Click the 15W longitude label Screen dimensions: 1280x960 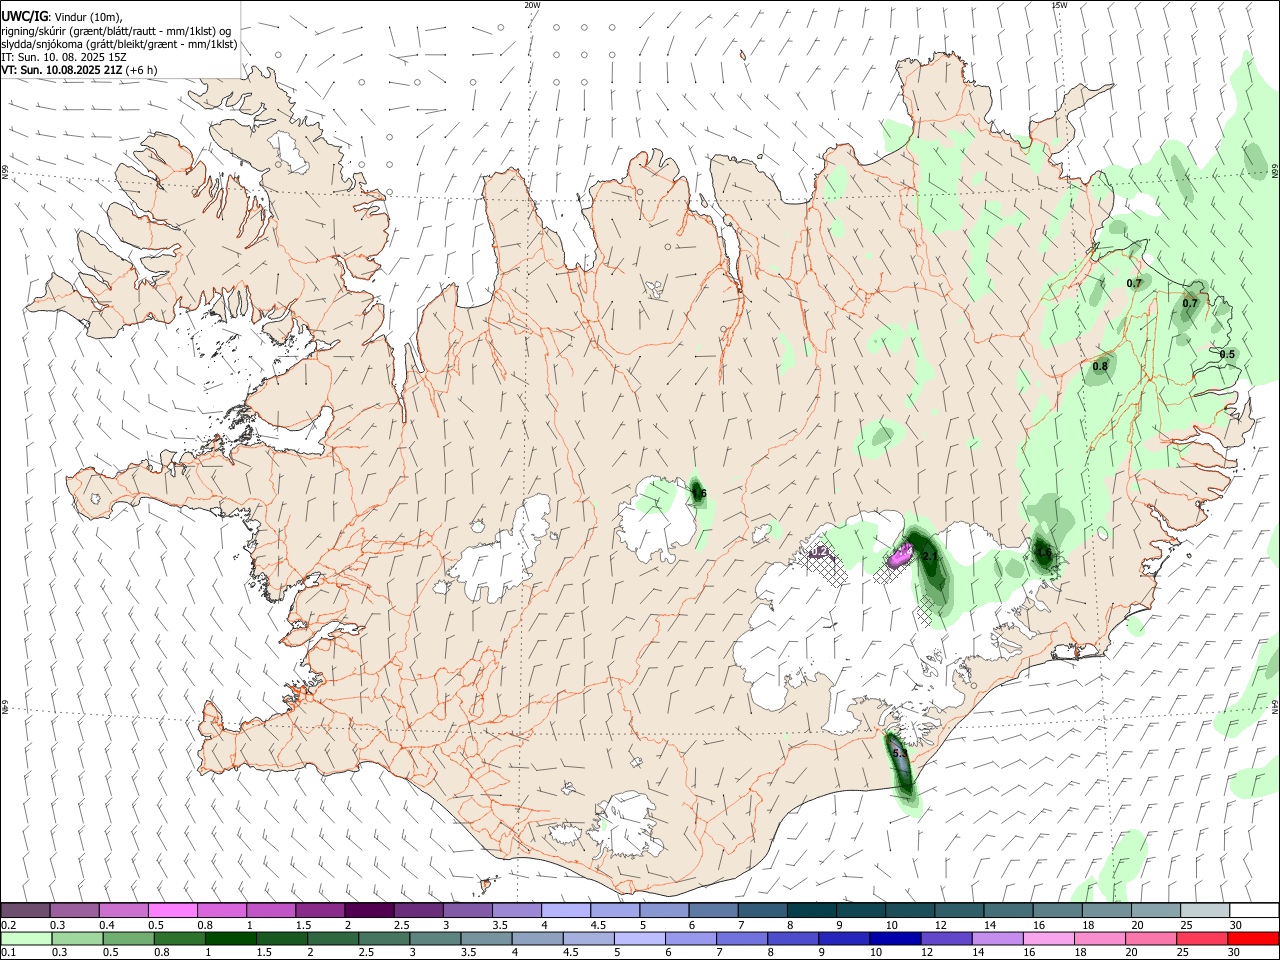click(x=1059, y=5)
